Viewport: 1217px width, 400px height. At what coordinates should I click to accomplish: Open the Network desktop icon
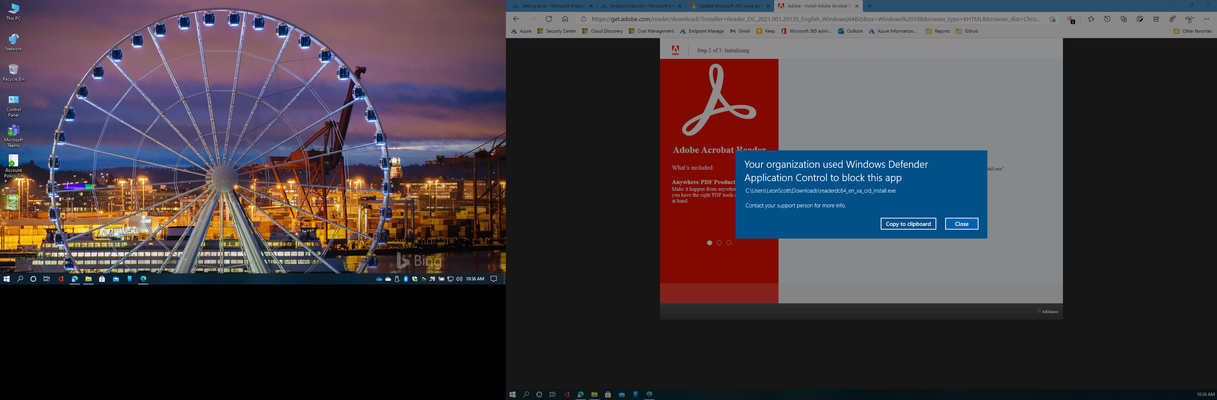[x=14, y=42]
